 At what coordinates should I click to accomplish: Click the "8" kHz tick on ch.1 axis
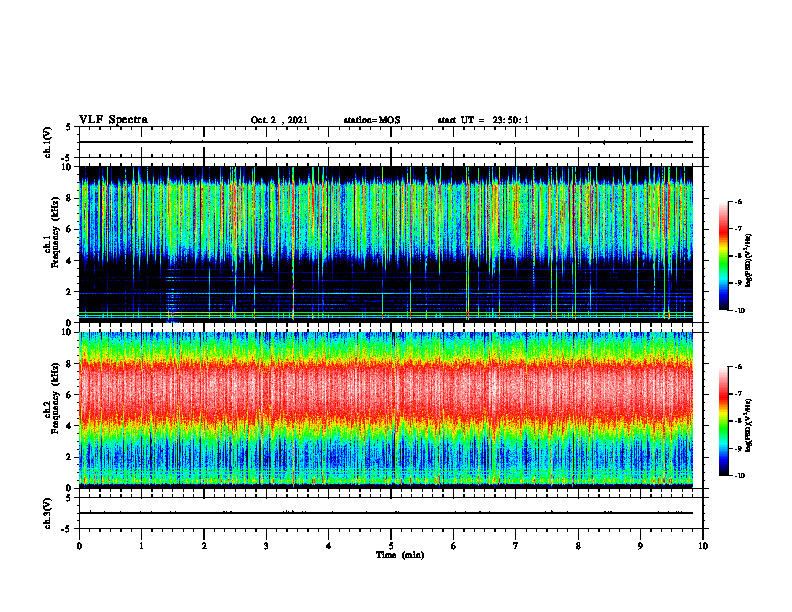click(69, 198)
